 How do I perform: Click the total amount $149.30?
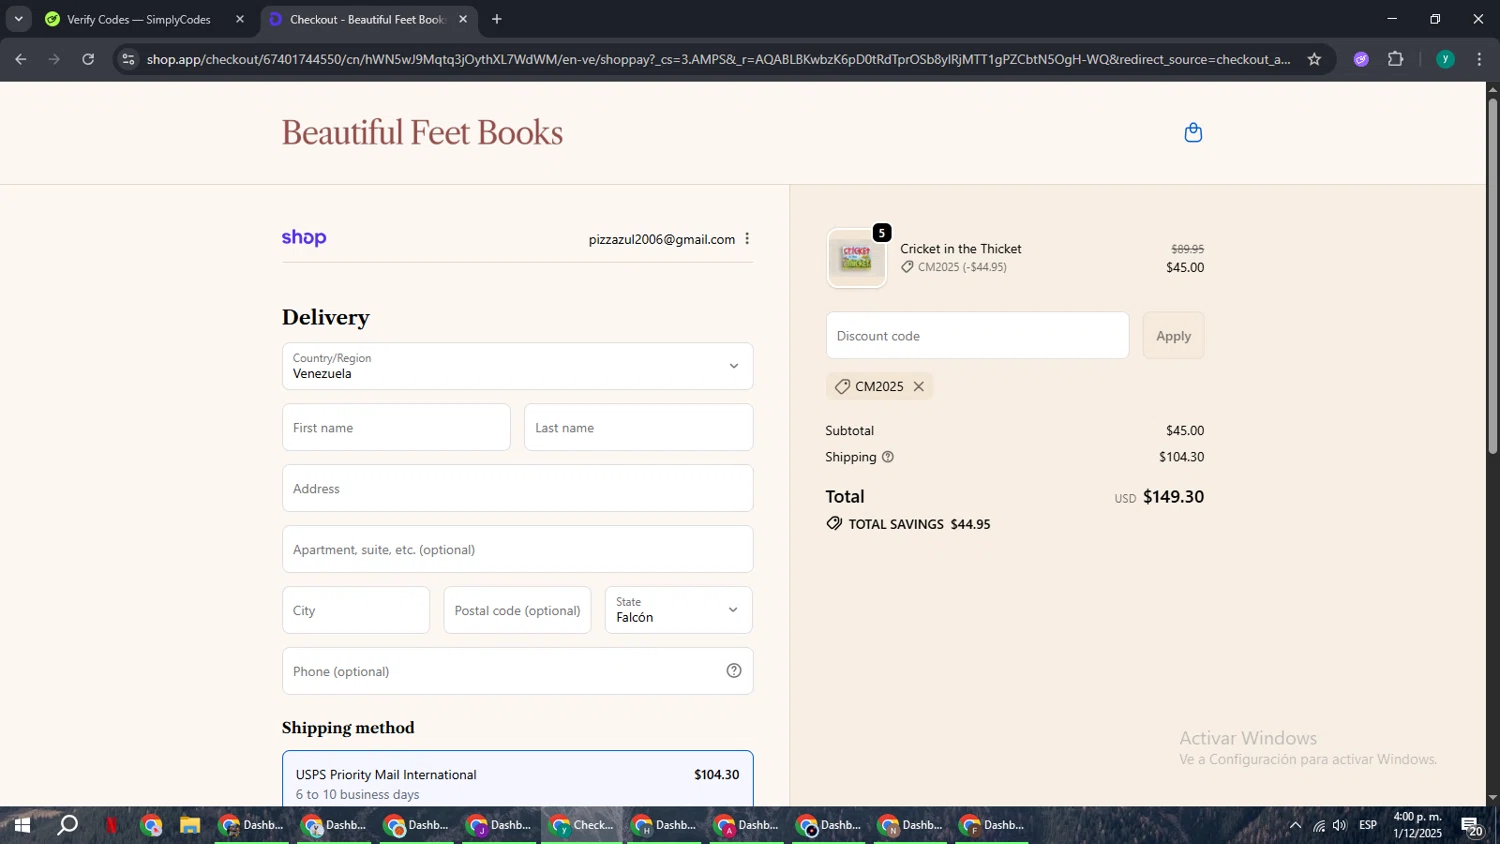pyautogui.click(x=1173, y=497)
